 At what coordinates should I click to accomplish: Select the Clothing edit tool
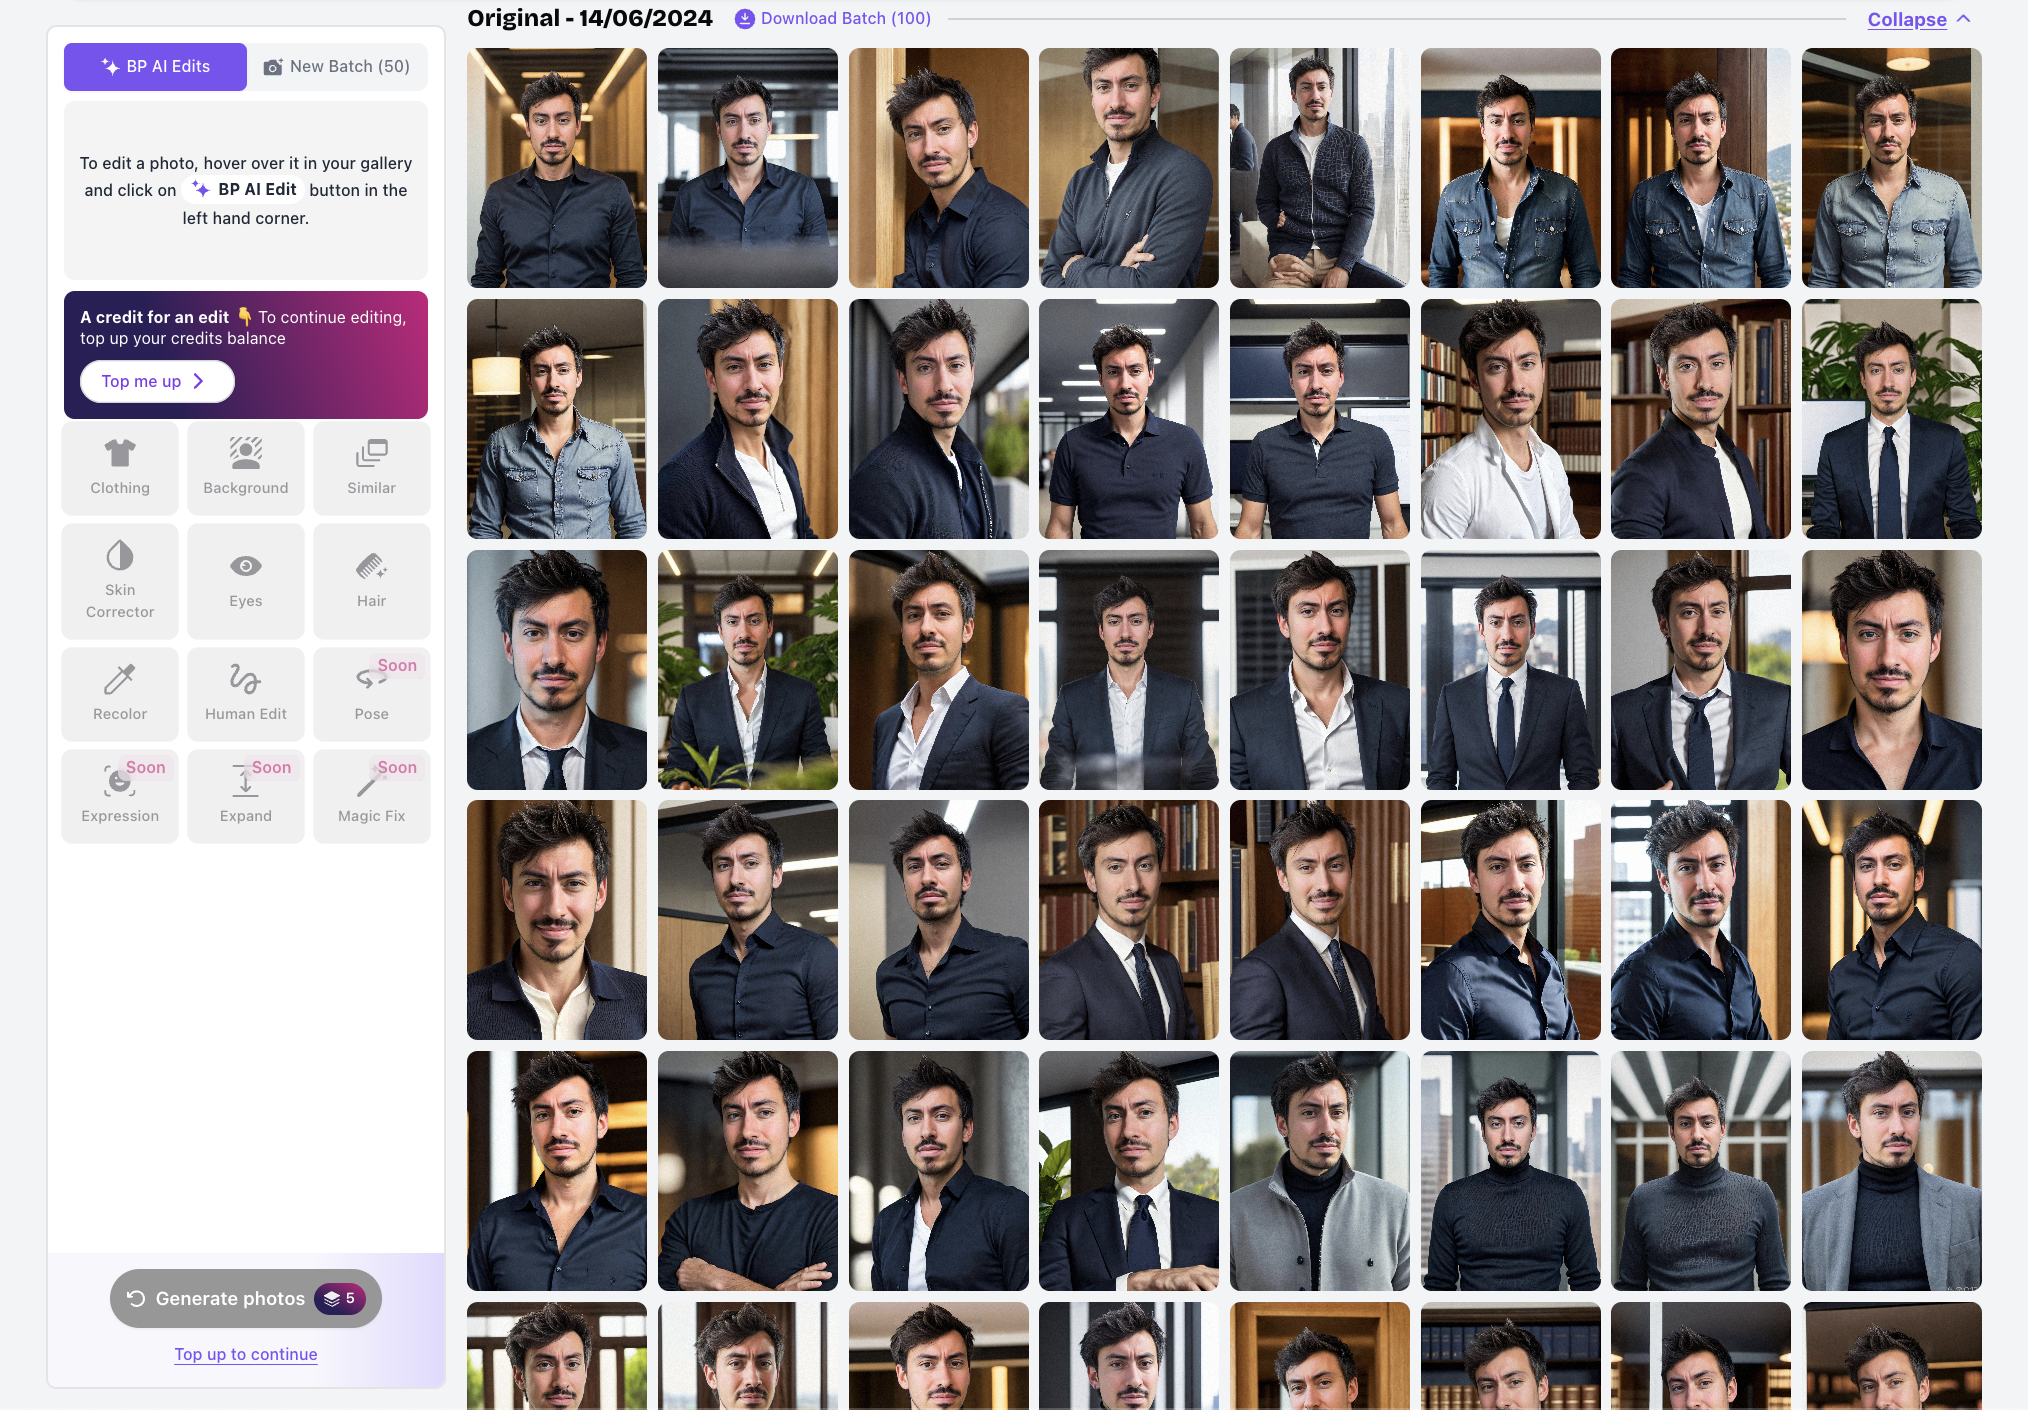(x=119, y=468)
